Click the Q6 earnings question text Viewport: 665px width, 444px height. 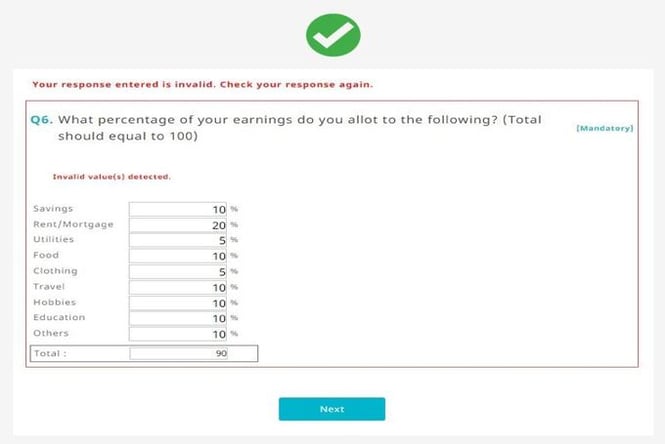pos(300,128)
